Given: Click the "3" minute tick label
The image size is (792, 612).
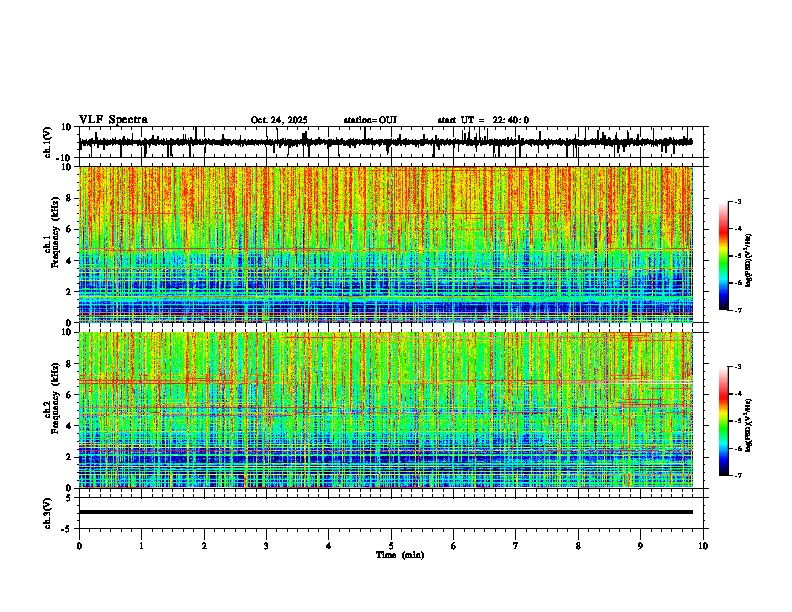Looking at the screenshot, I should pyautogui.click(x=266, y=546).
